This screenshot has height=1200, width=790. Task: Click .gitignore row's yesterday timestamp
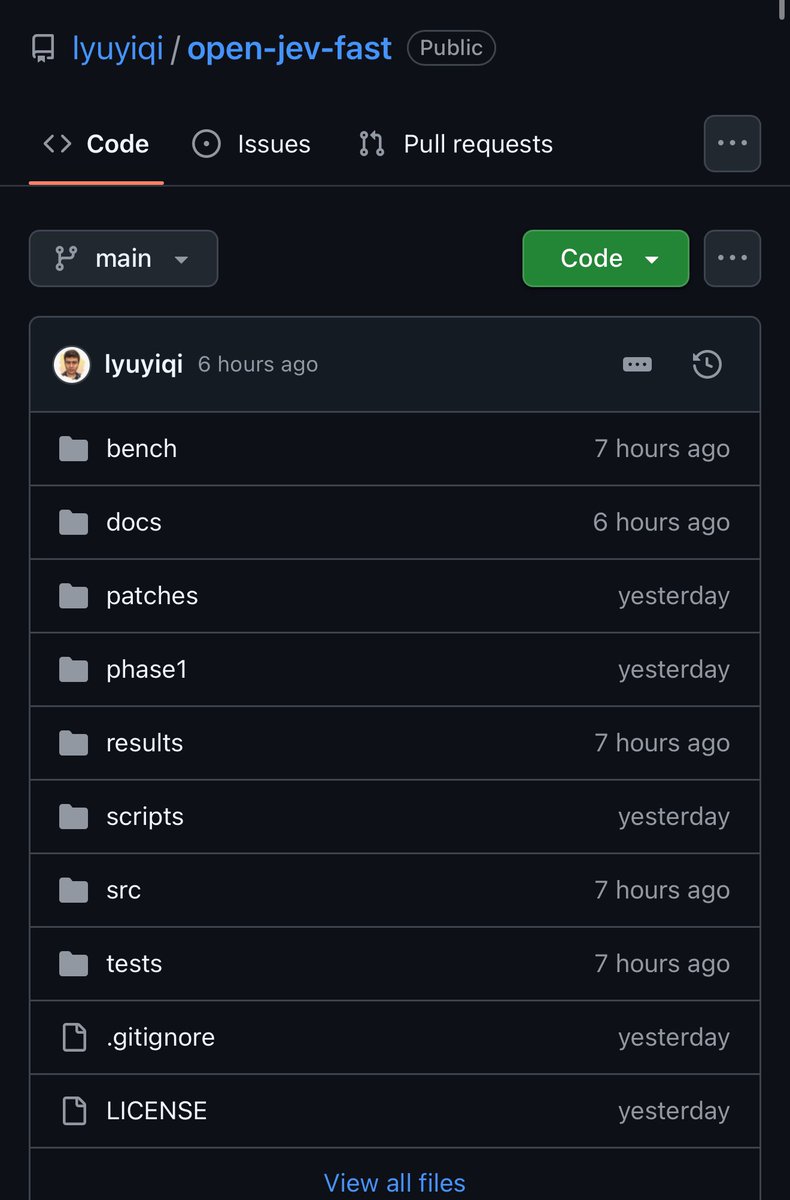click(x=674, y=1037)
